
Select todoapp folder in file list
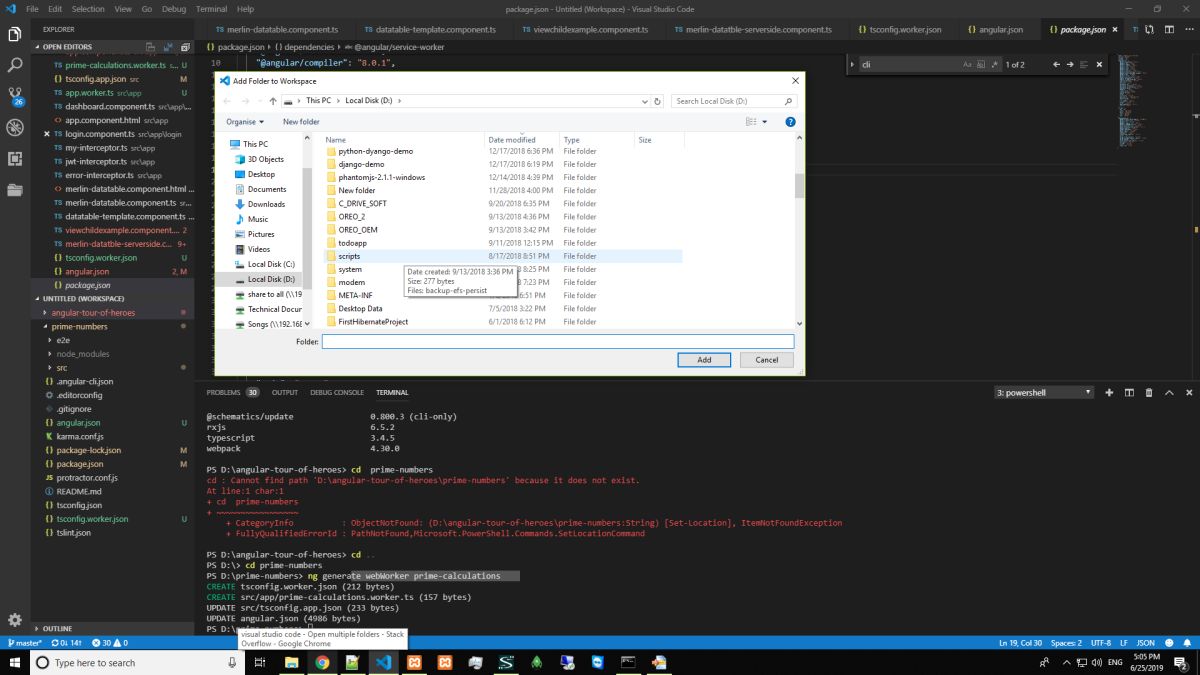[x=353, y=243]
